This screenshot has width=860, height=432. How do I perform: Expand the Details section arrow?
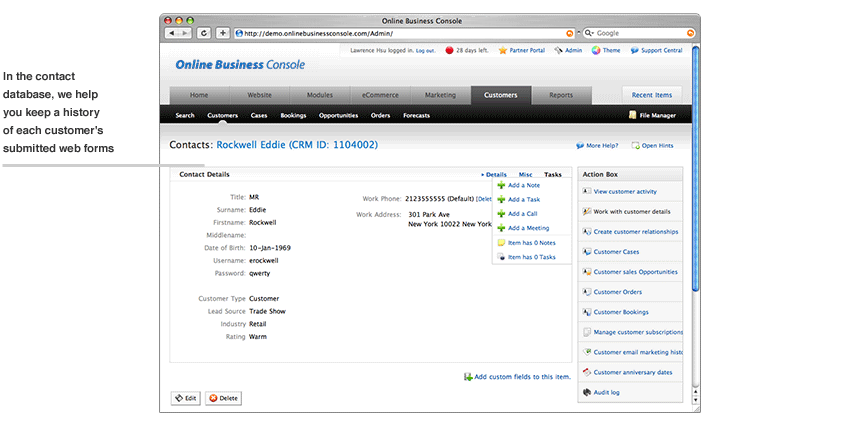point(482,174)
